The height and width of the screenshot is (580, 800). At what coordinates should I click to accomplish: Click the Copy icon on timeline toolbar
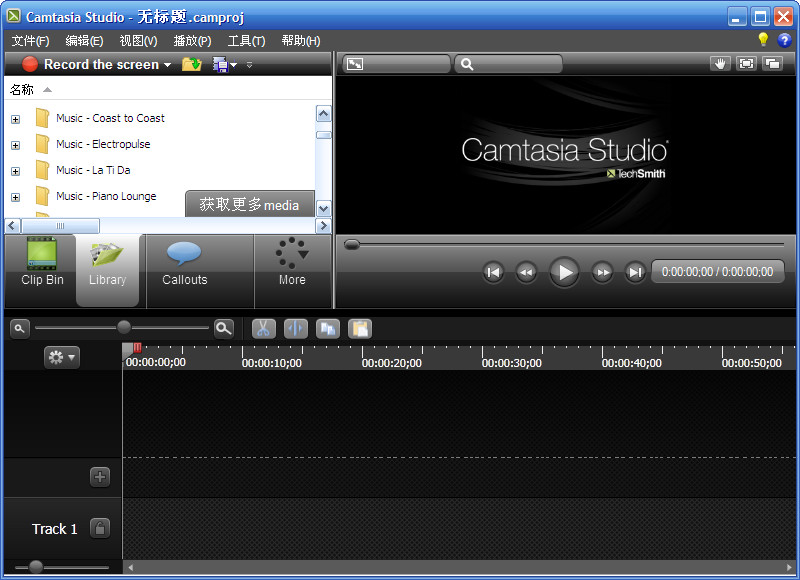click(x=328, y=329)
